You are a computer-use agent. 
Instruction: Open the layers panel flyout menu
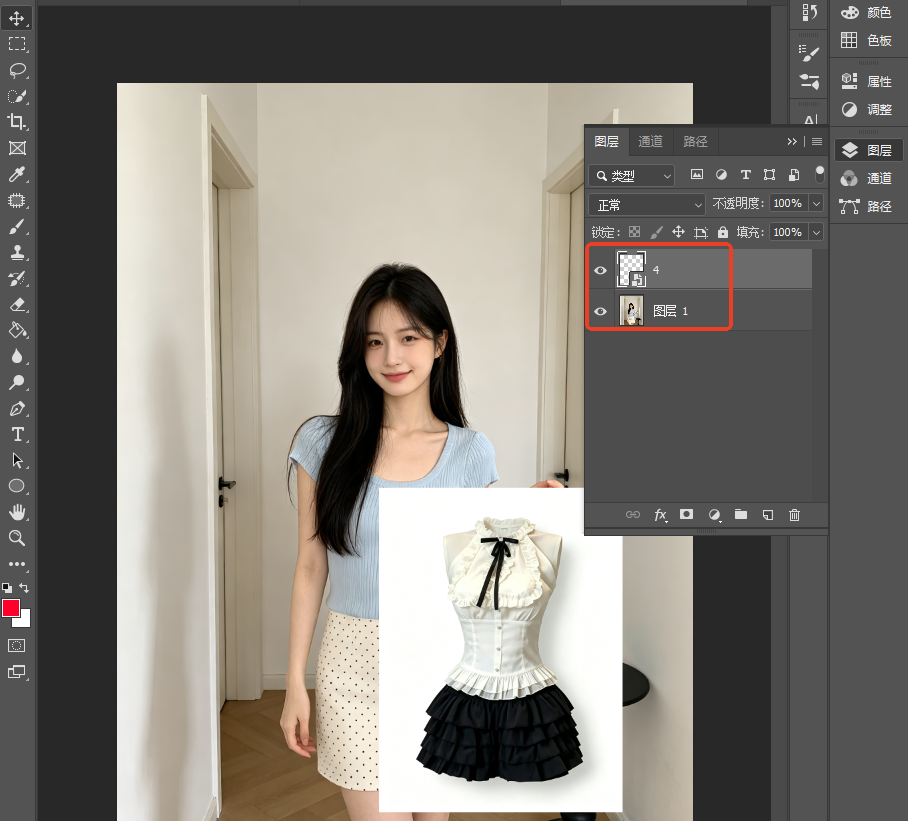(817, 141)
